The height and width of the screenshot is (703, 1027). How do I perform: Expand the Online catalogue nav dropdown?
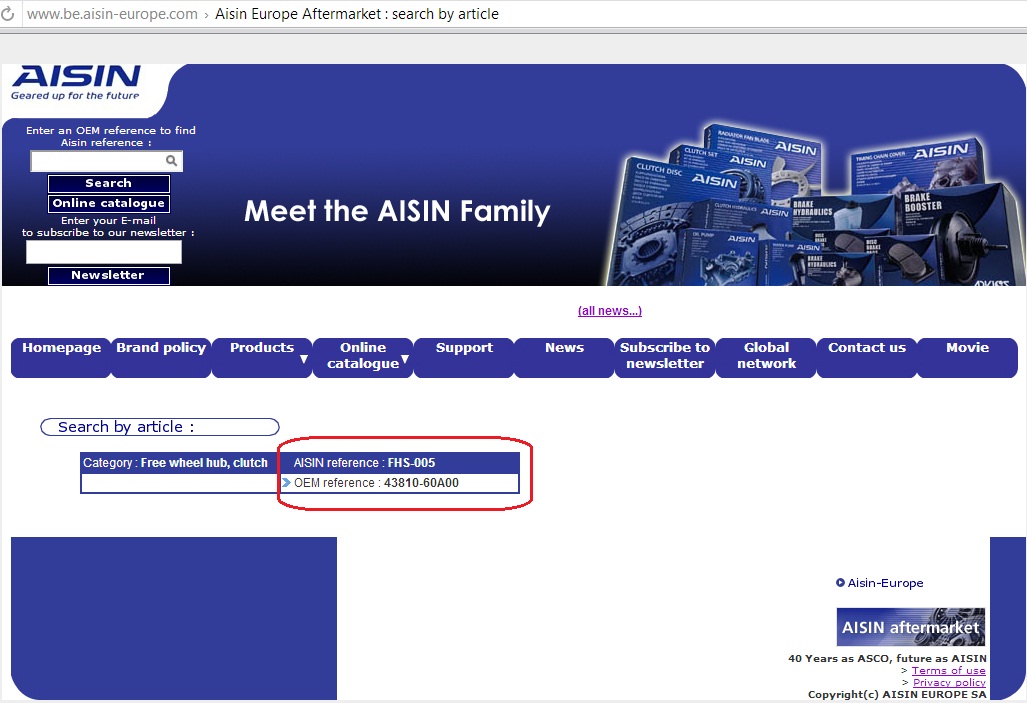(362, 356)
